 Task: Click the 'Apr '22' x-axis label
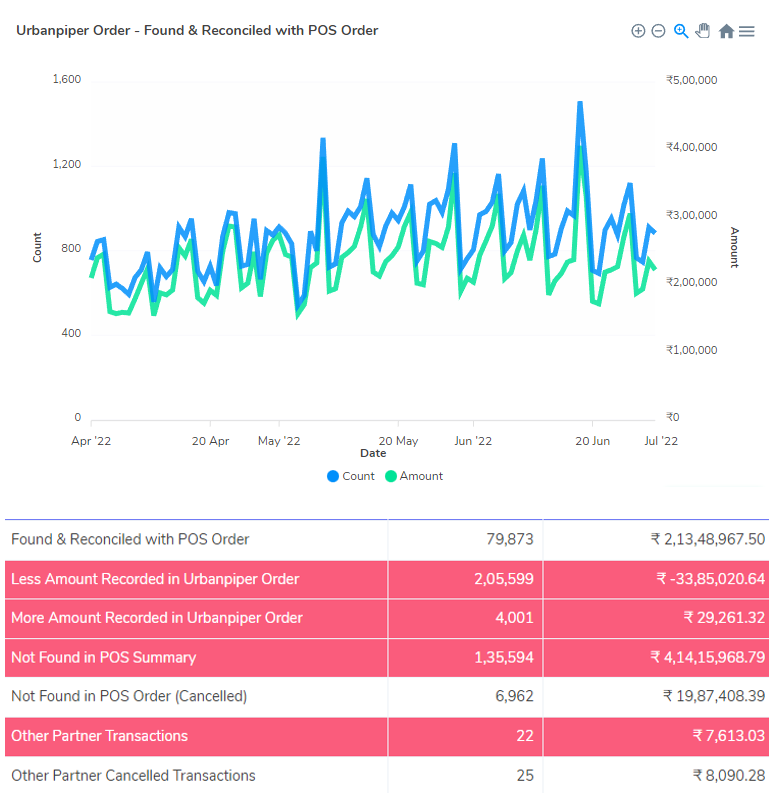[x=91, y=441]
